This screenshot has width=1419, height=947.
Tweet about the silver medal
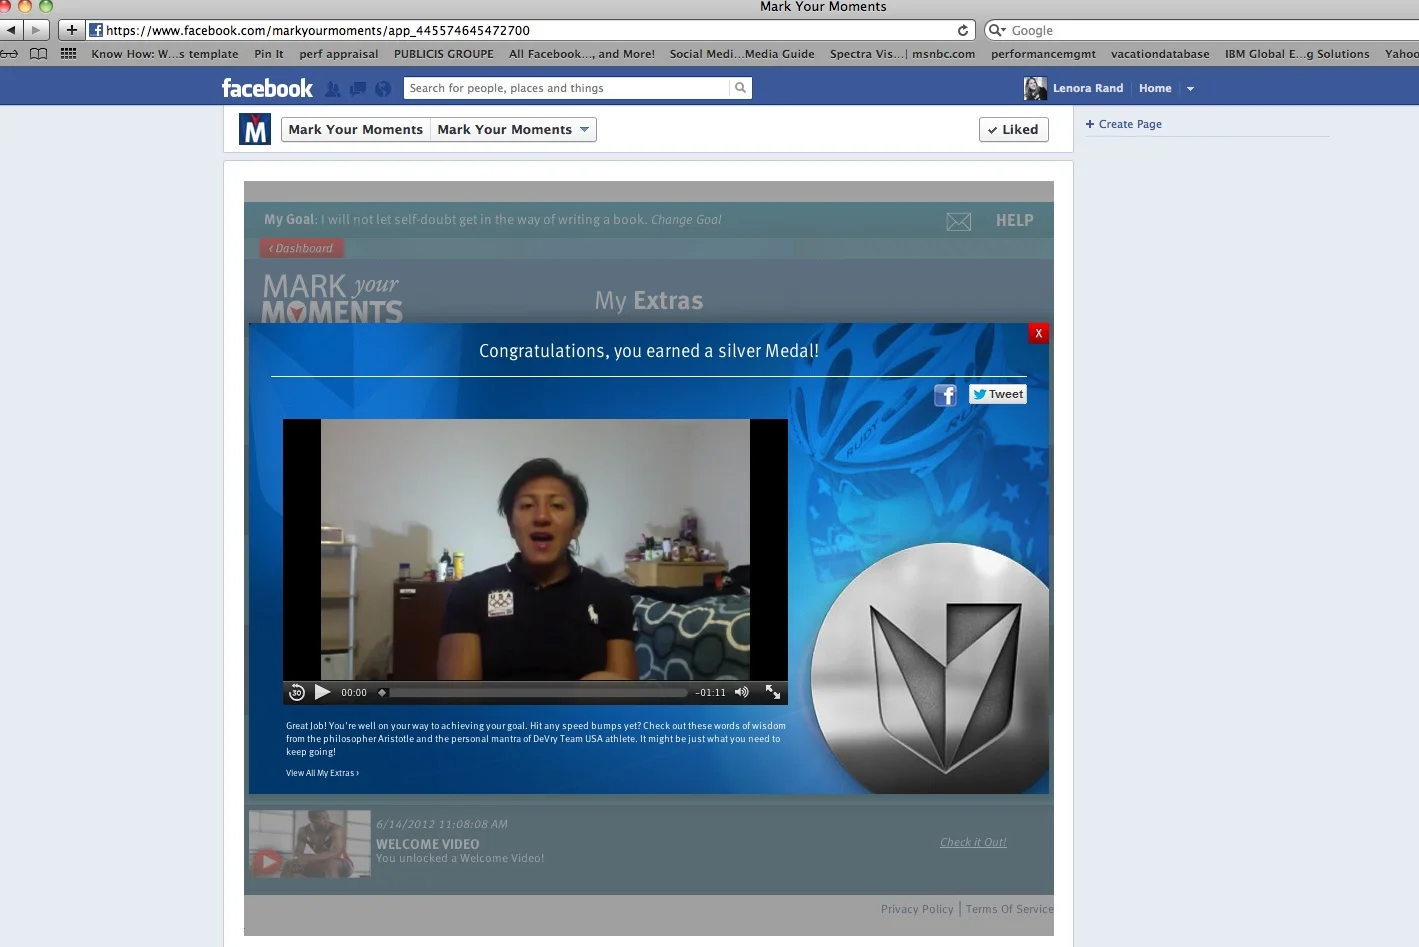(998, 394)
